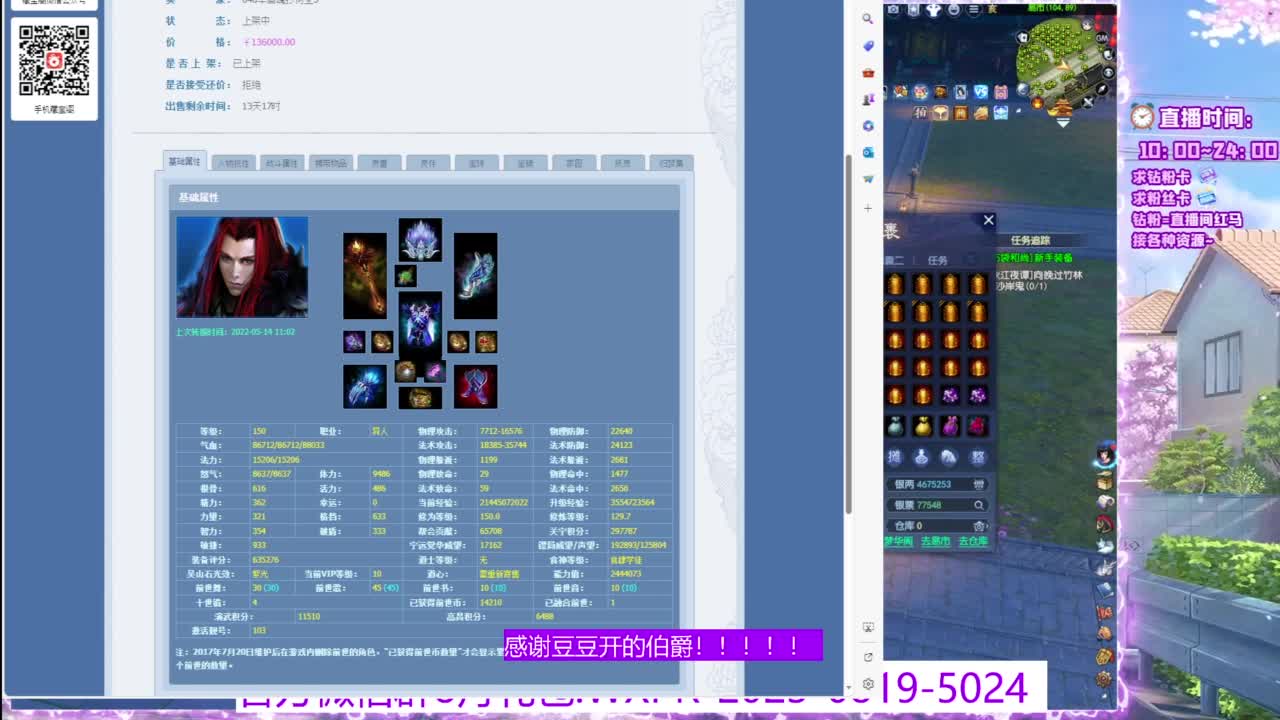The height and width of the screenshot is (720, 1280).
Task: View the helmet equipment slot
Action: coord(420,240)
